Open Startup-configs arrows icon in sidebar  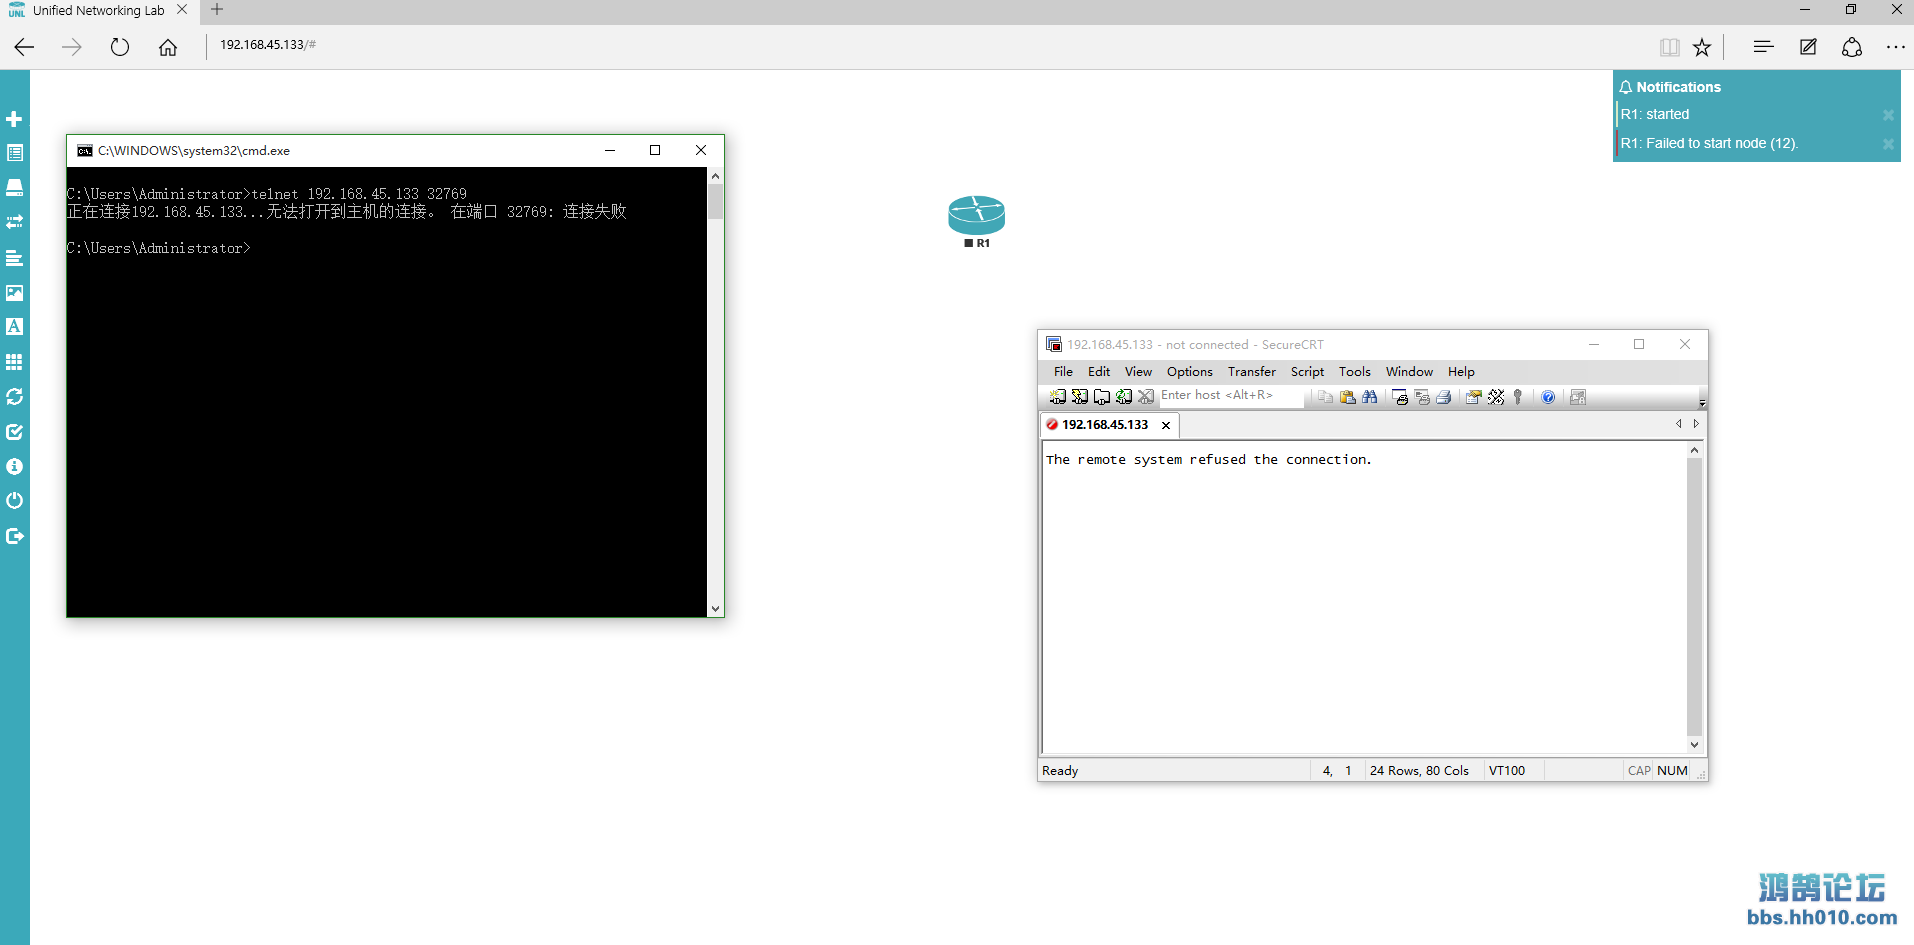tap(14, 222)
